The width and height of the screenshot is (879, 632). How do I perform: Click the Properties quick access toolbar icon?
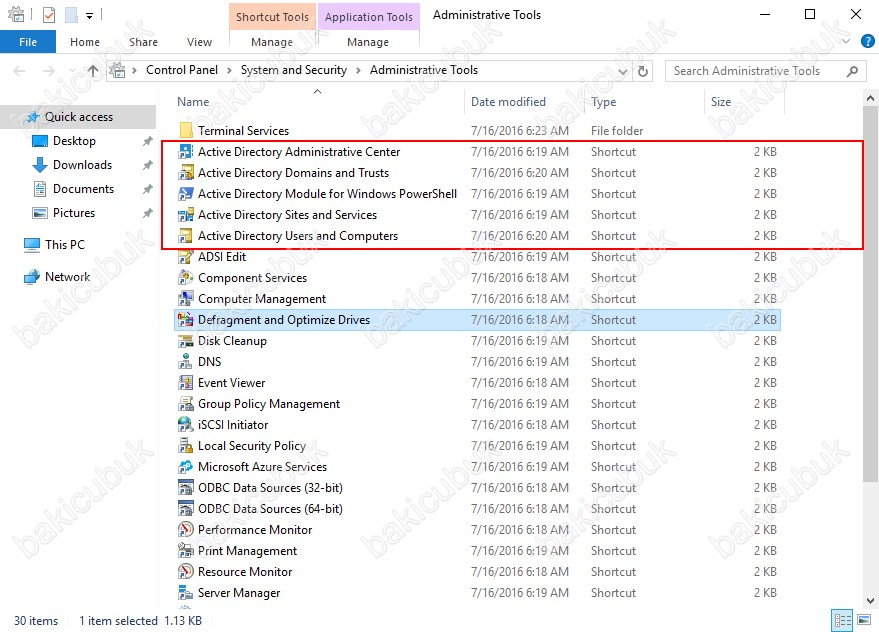tap(49, 15)
